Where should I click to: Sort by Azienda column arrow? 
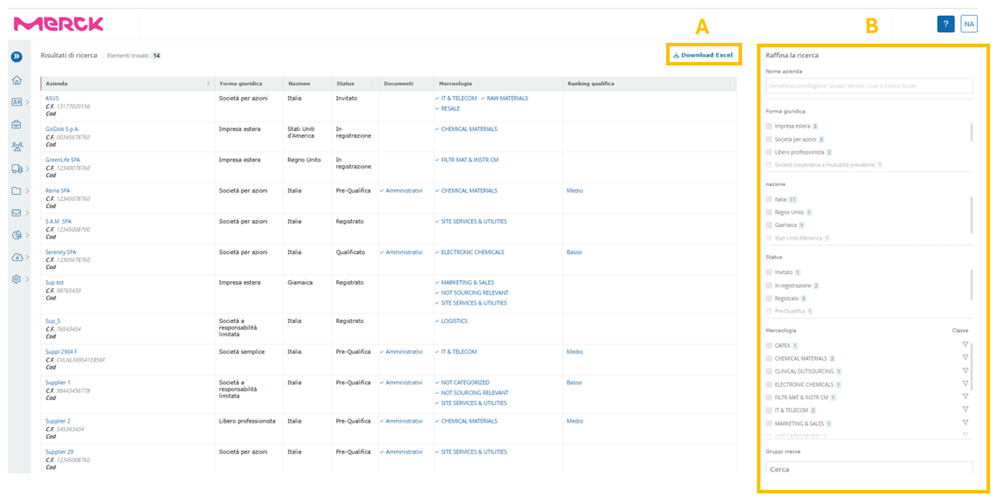(208, 84)
